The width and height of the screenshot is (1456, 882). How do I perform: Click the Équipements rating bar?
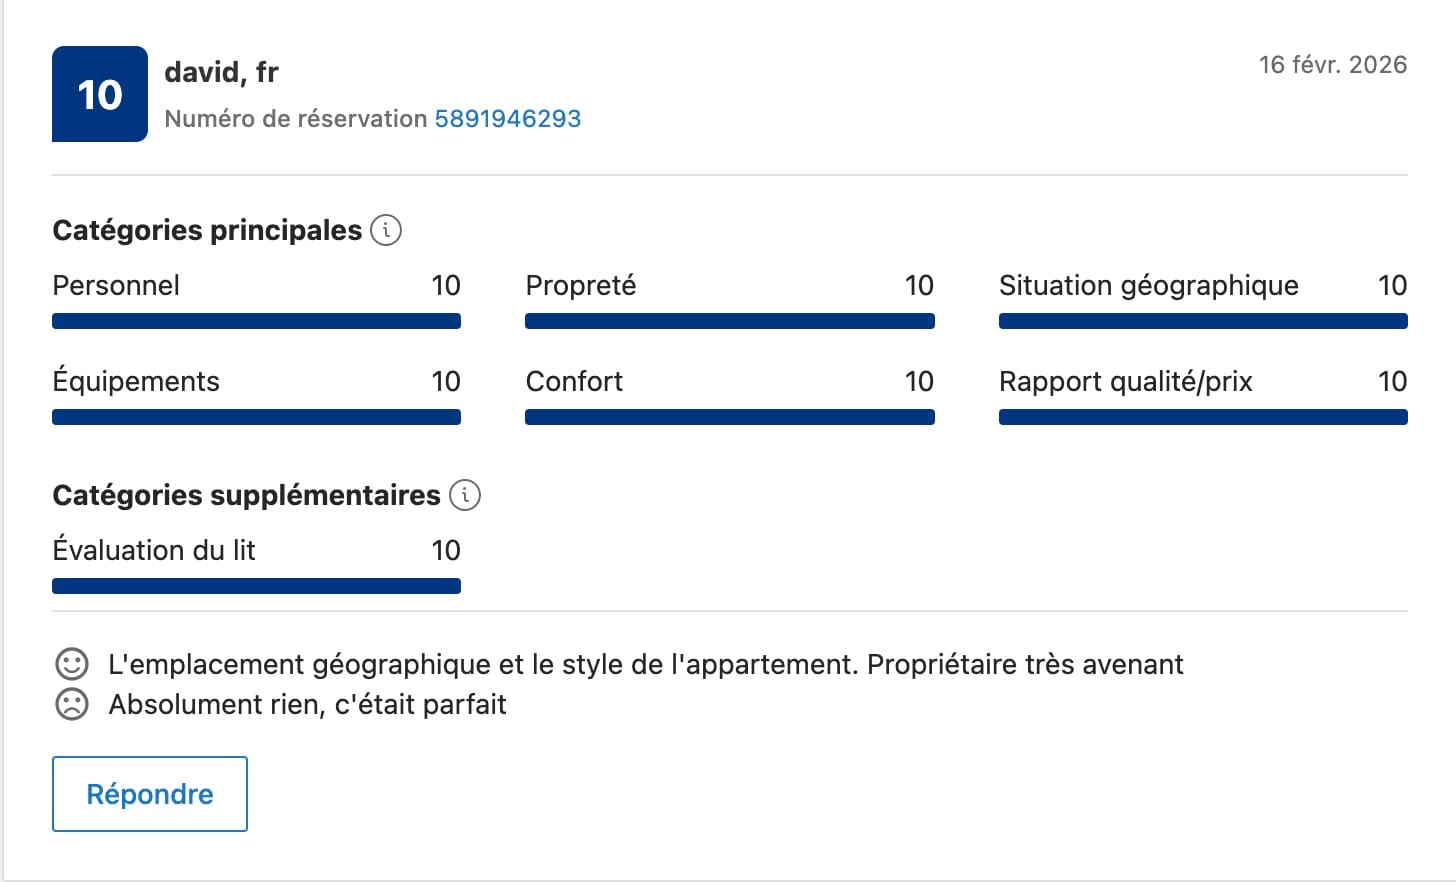256,417
